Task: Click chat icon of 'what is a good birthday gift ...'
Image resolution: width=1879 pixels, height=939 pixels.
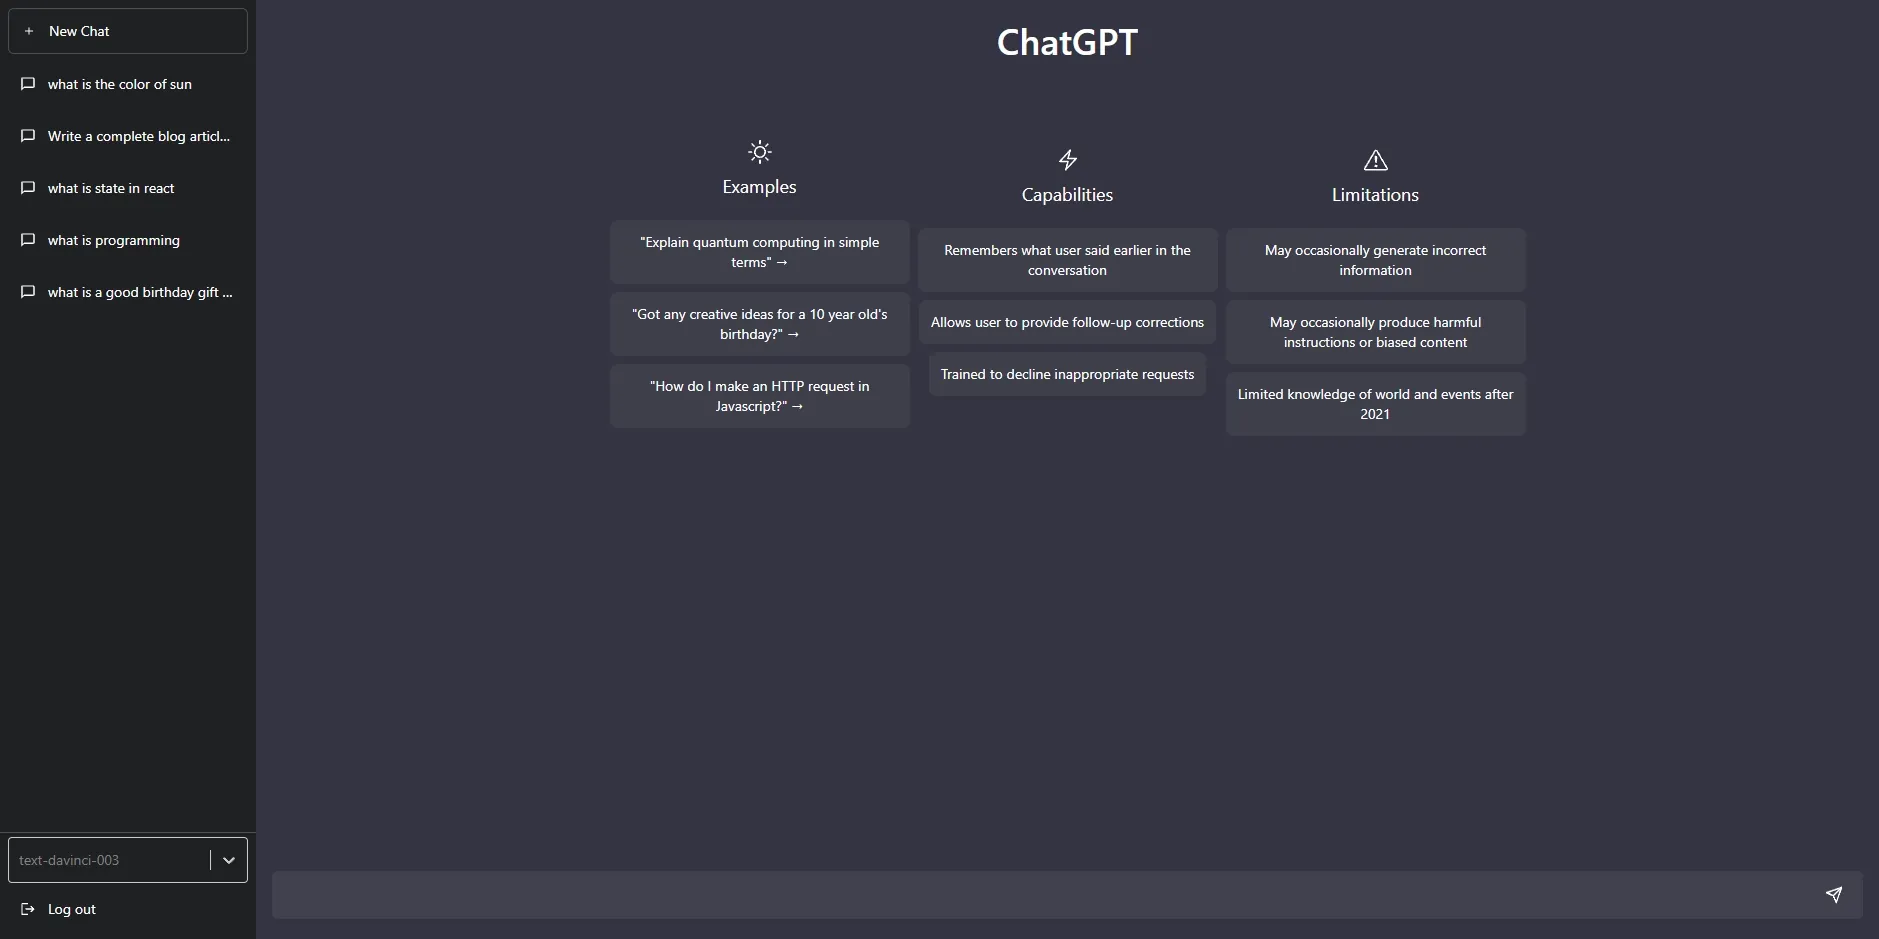Action: tap(28, 292)
